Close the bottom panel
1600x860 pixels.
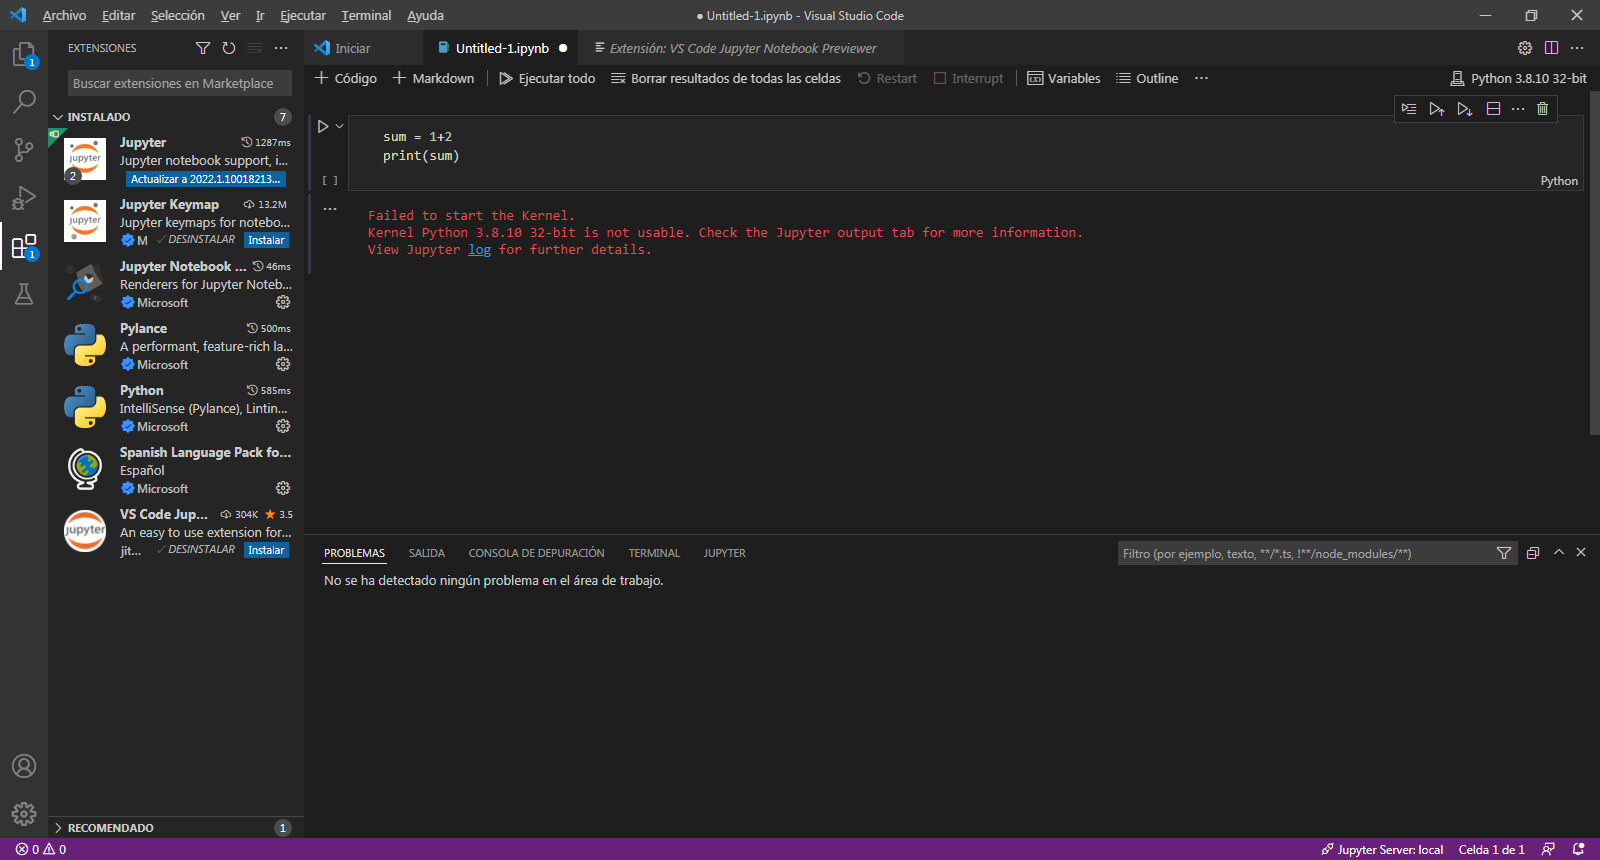[1581, 552]
